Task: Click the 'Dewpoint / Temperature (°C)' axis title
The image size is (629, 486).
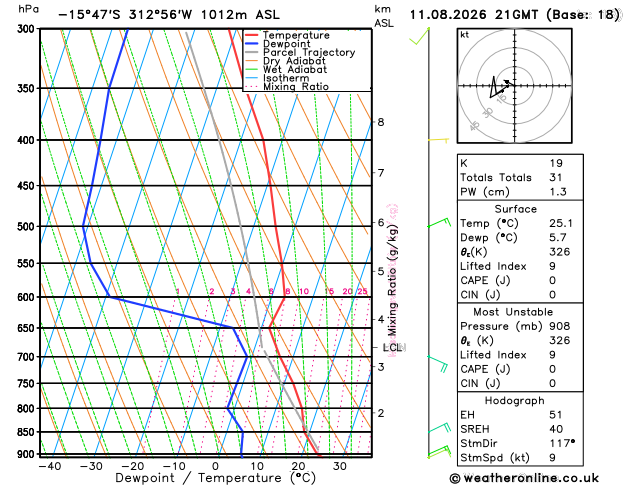Action: [x=215, y=478]
